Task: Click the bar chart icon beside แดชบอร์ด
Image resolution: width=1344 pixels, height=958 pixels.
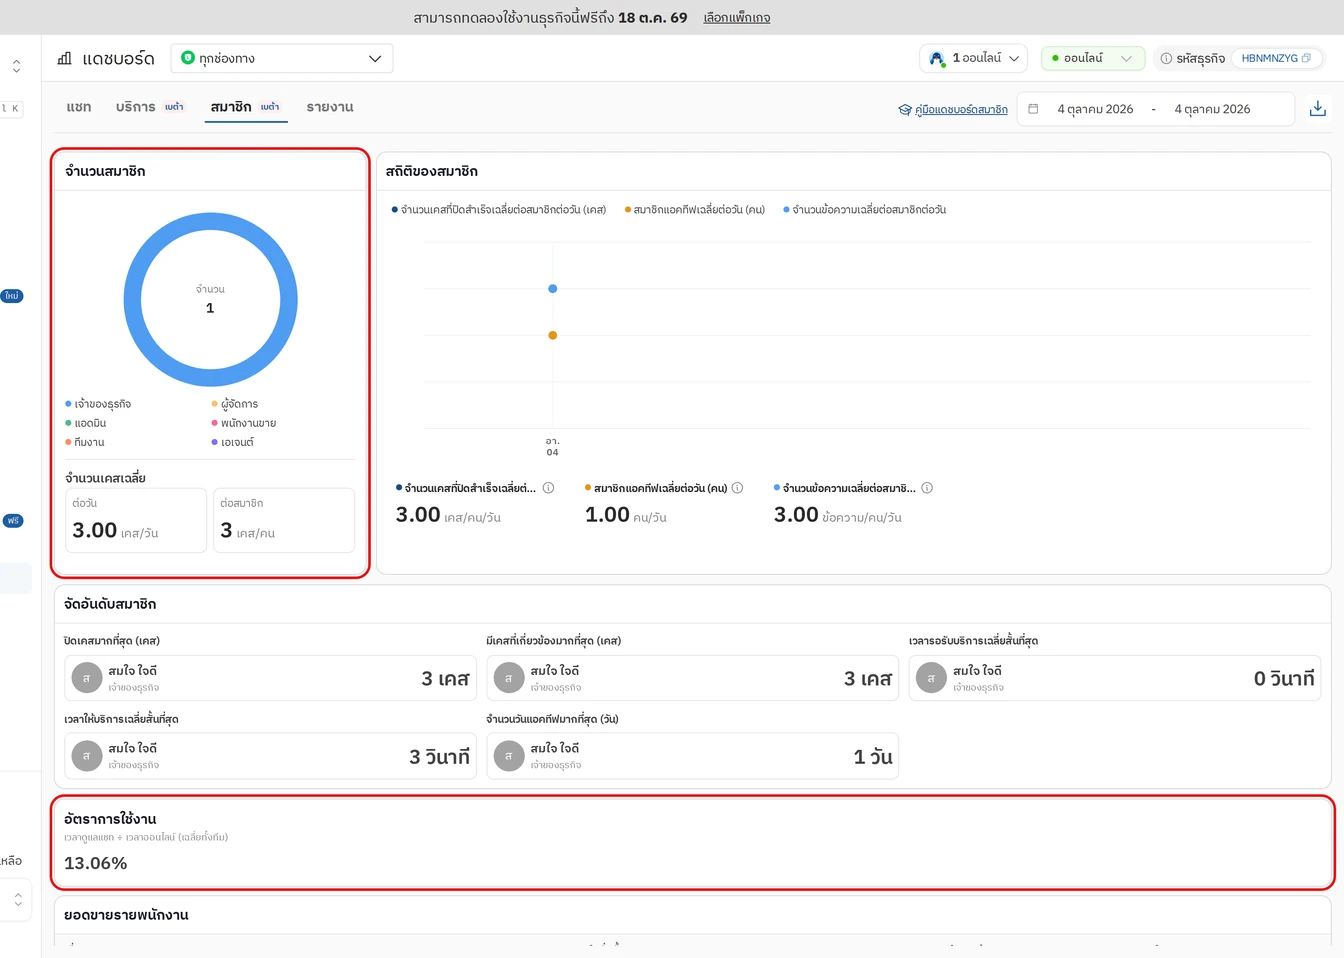Action: [65, 59]
